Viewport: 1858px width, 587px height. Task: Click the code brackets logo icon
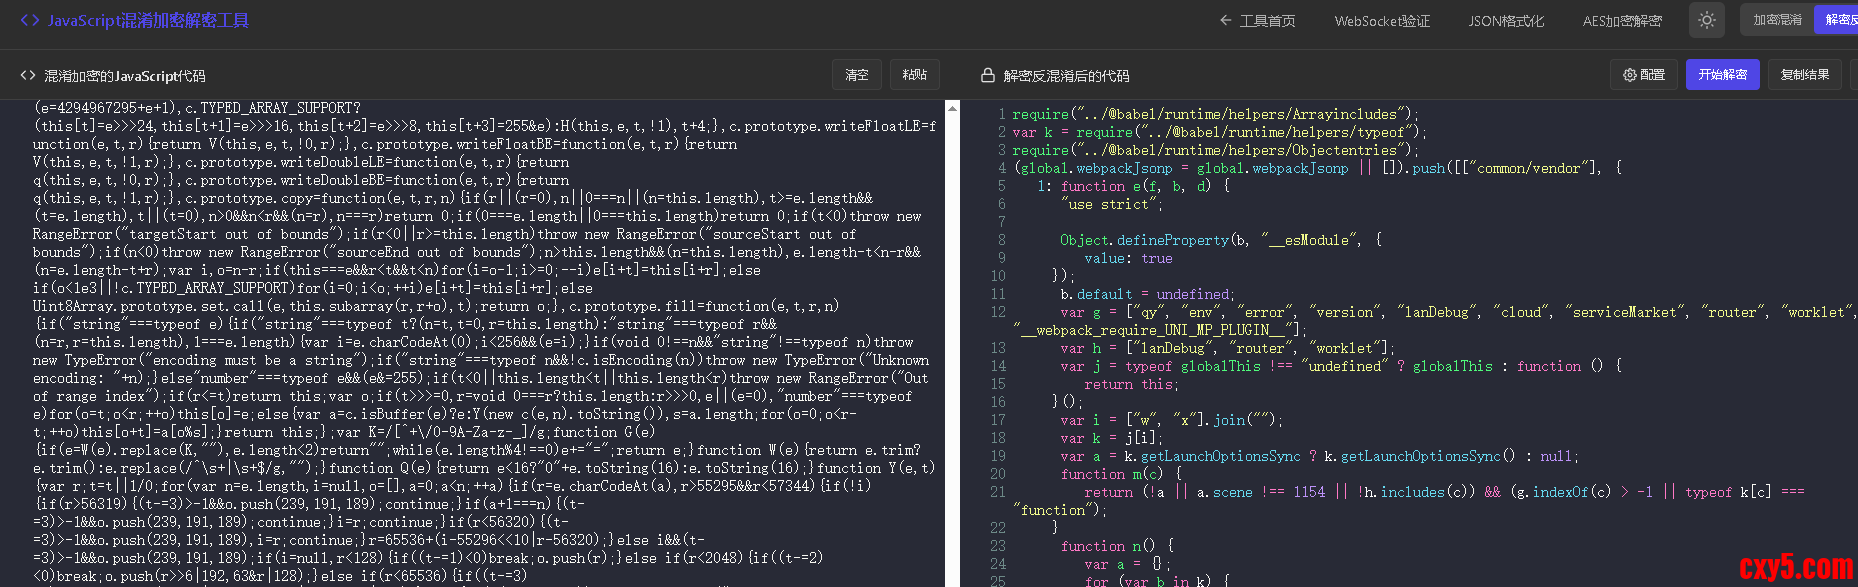pos(30,20)
